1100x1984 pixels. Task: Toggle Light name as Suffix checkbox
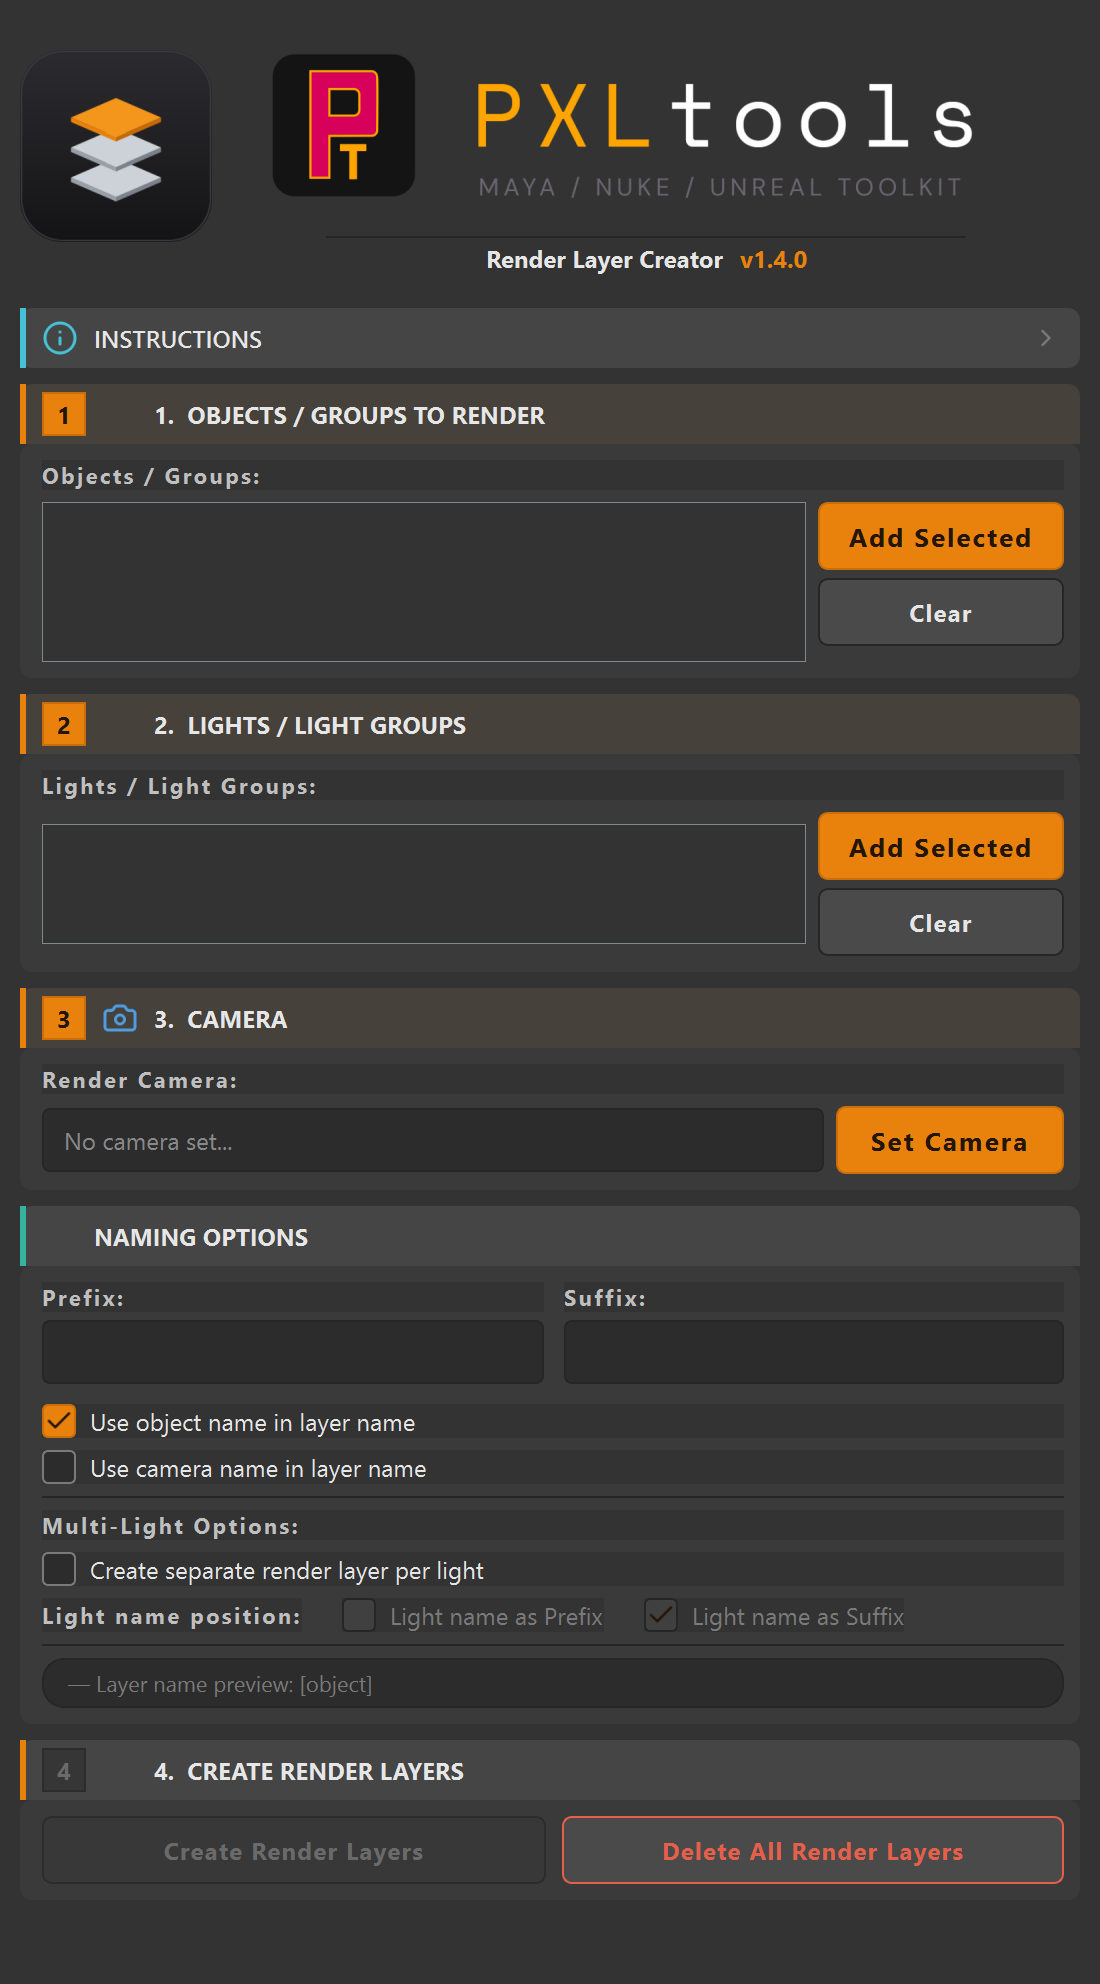661,1615
